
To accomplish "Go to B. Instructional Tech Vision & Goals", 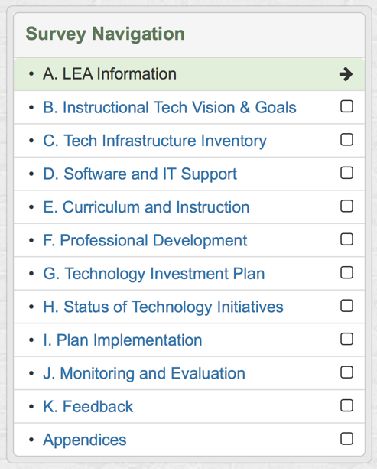I will (x=170, y=107).
